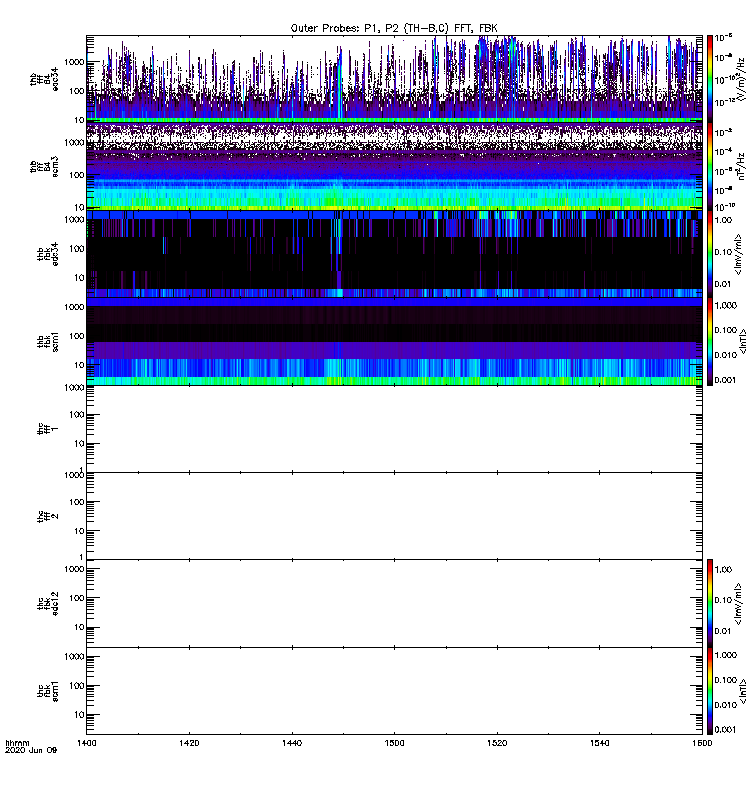Click the plot title 'Outer Probes: P1, P2 (TH-B,C) FFT, FBK'
The image size is (750, 800).
[394, 29]
